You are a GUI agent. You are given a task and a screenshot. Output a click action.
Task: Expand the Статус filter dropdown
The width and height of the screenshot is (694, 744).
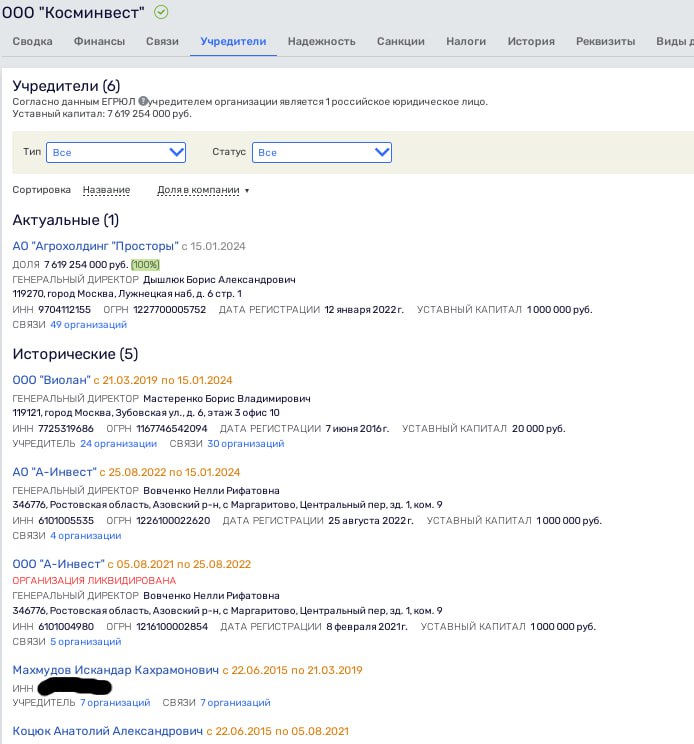coord(322,152)
